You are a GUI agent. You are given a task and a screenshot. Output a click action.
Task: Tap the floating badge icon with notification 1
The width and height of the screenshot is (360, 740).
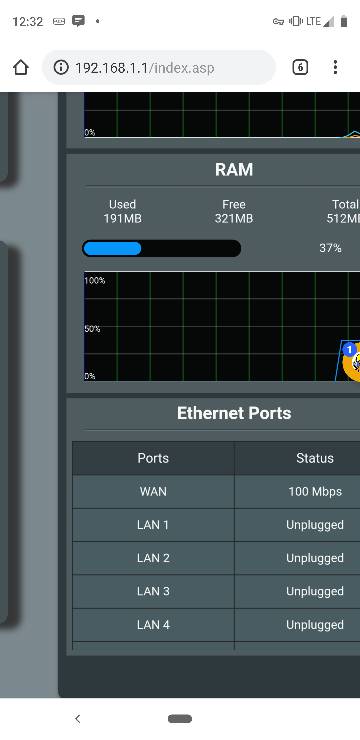point(351,361)
